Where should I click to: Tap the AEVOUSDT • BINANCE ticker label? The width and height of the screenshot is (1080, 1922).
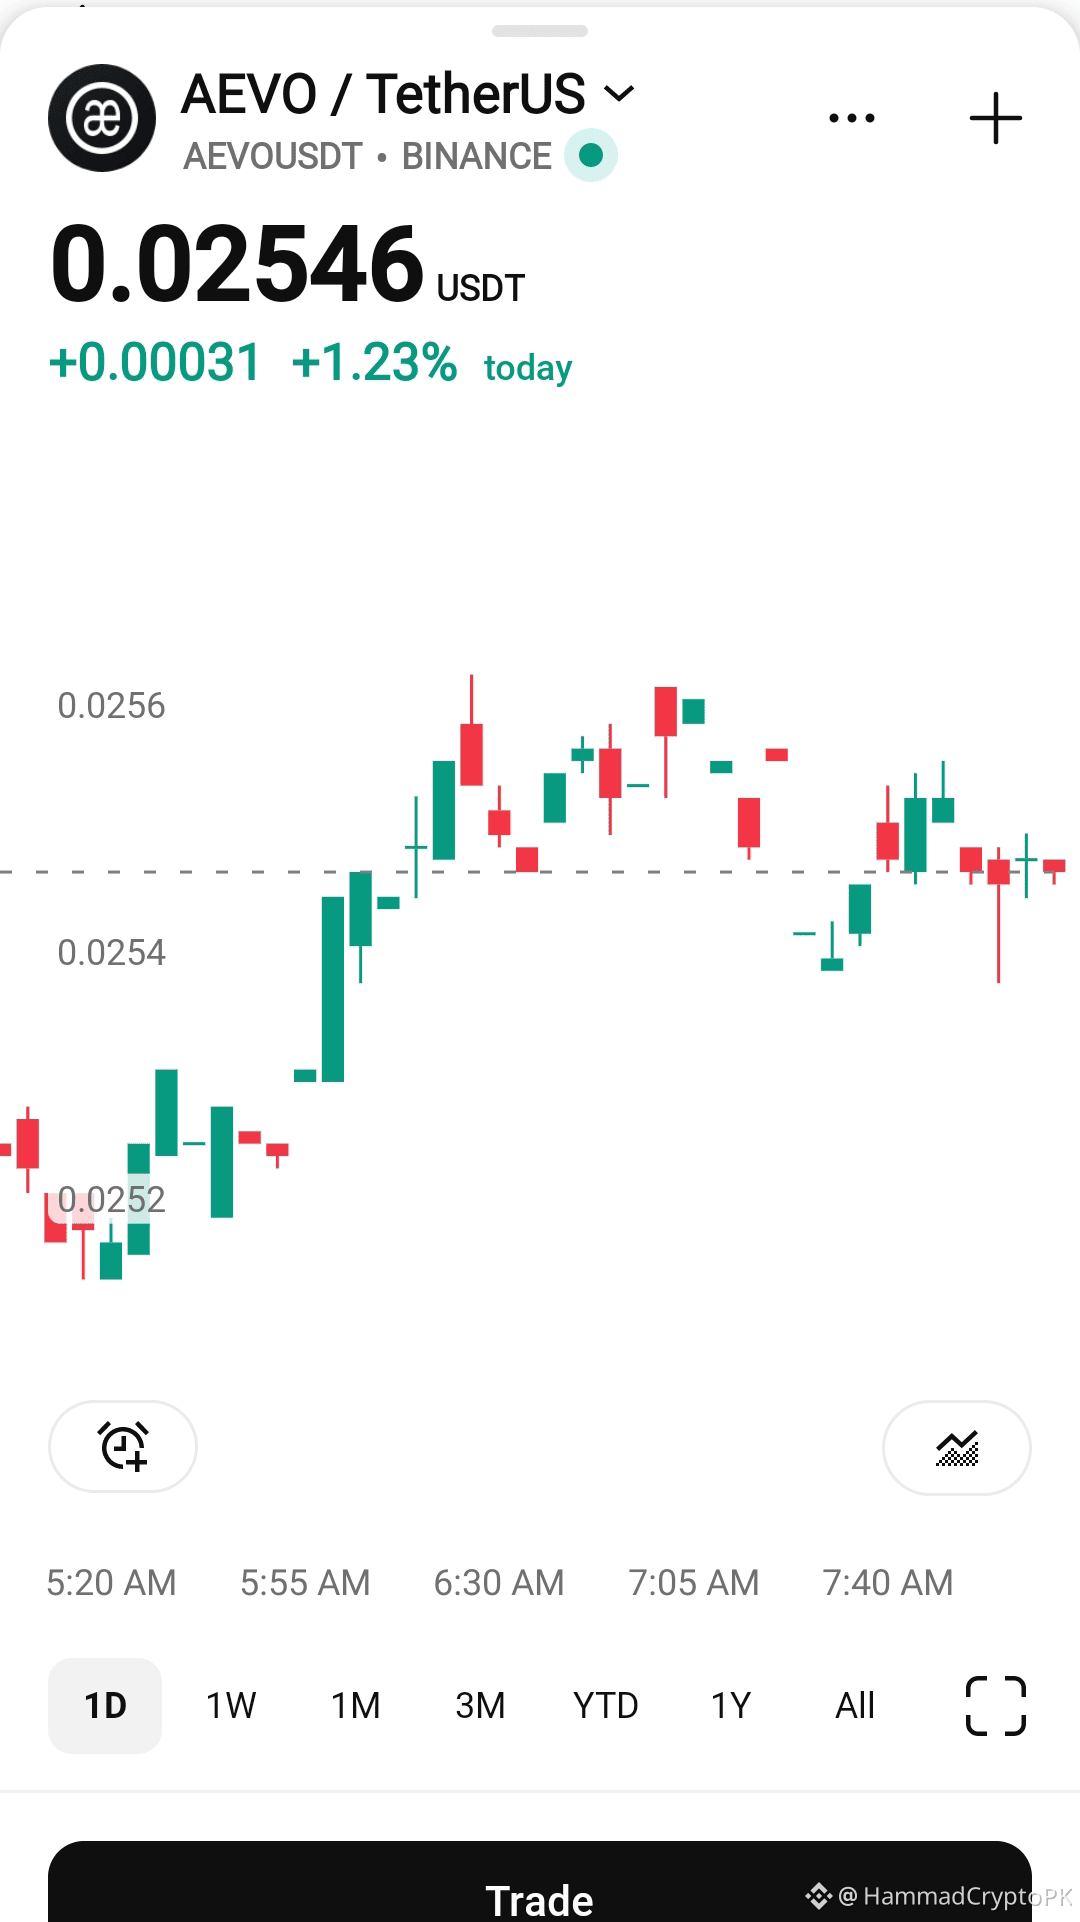[x=368, y=156]
